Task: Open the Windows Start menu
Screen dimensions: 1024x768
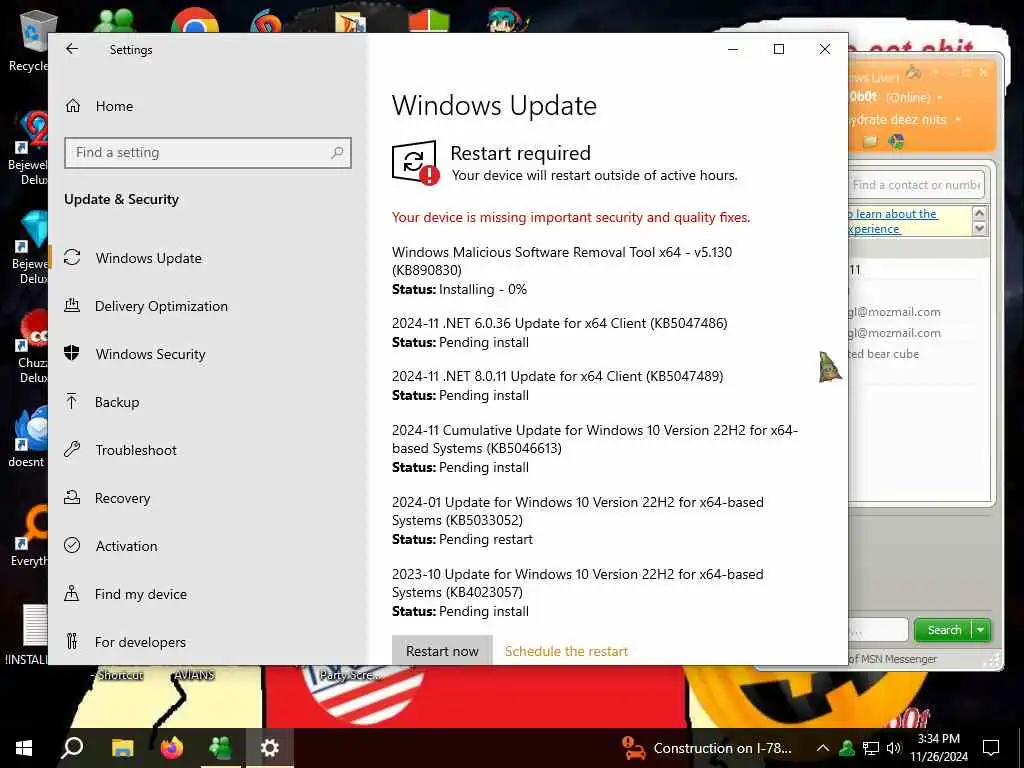Action: coord(24,748)
